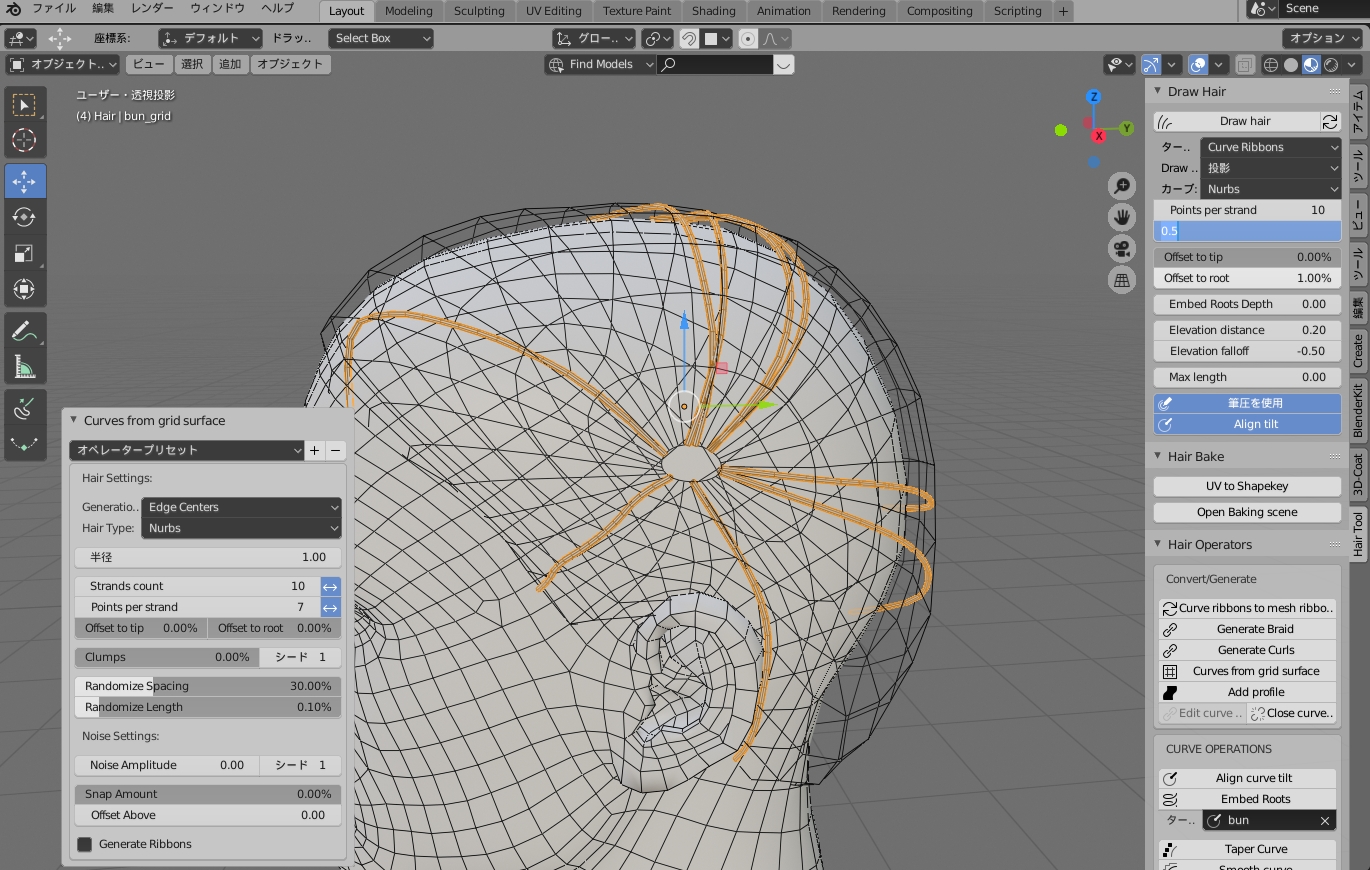The height and width of the screenshot is (870, 1370).
Task: Open the レンダー menu
Action: coord(152,8)
